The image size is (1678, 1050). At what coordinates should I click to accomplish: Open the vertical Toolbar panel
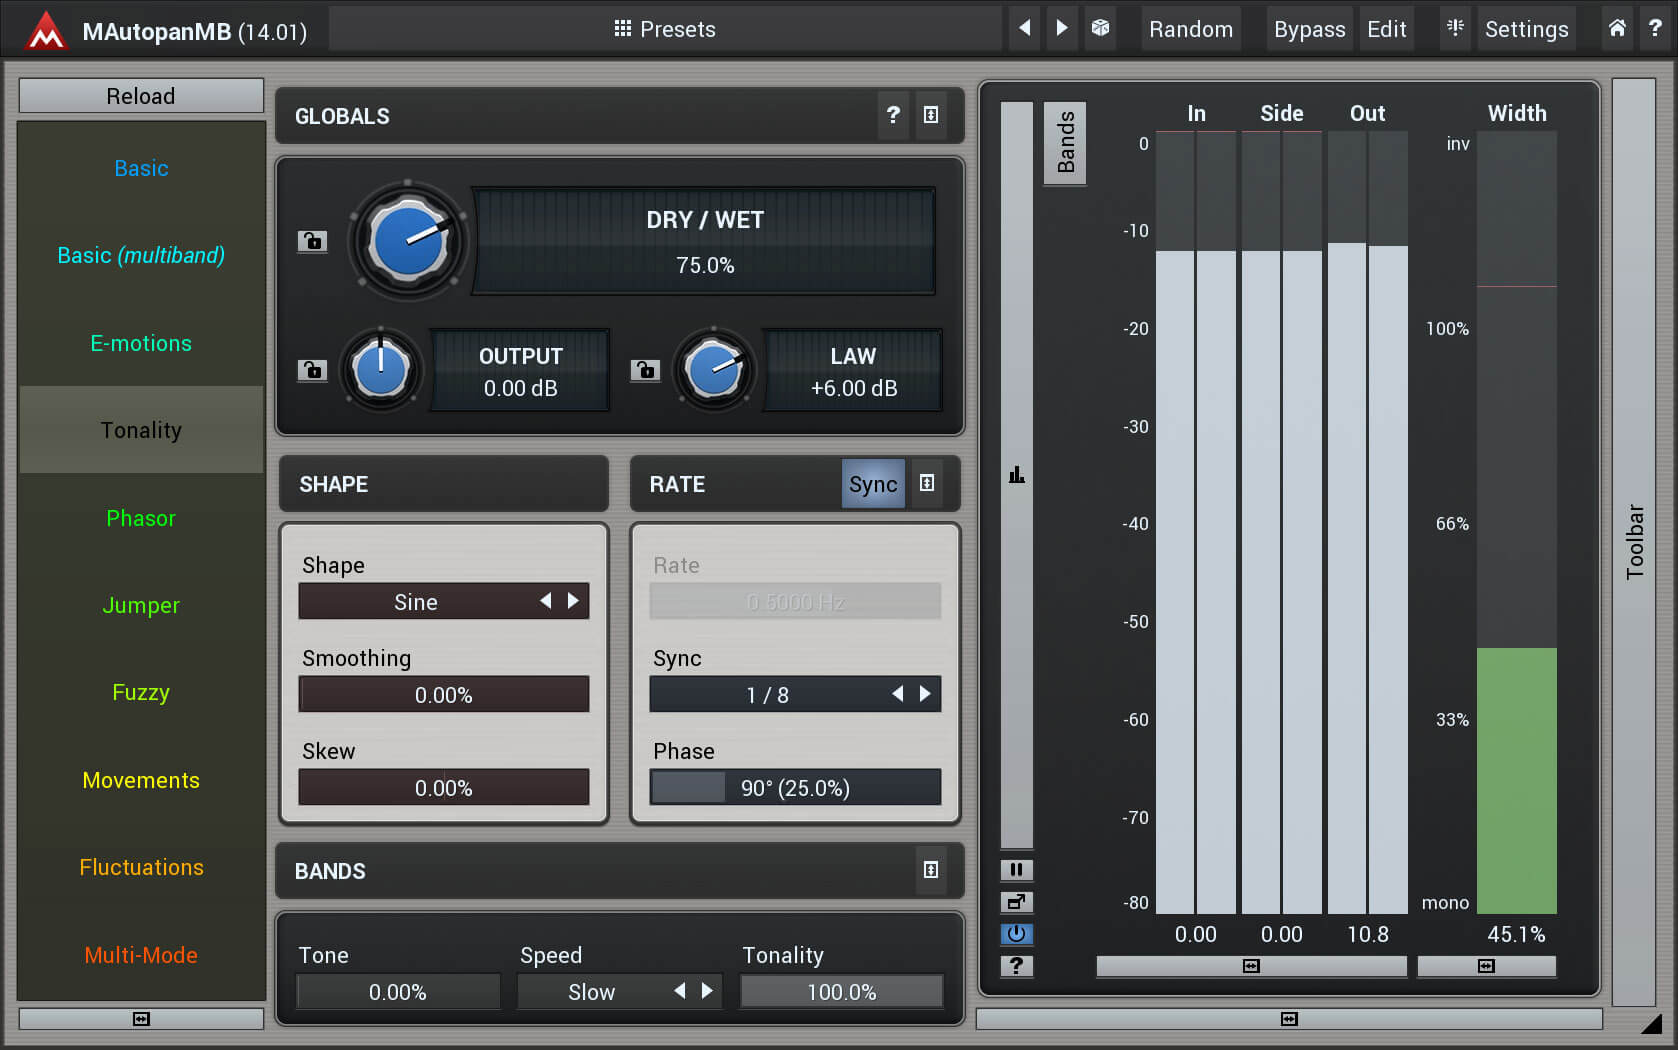[1634, 542]
